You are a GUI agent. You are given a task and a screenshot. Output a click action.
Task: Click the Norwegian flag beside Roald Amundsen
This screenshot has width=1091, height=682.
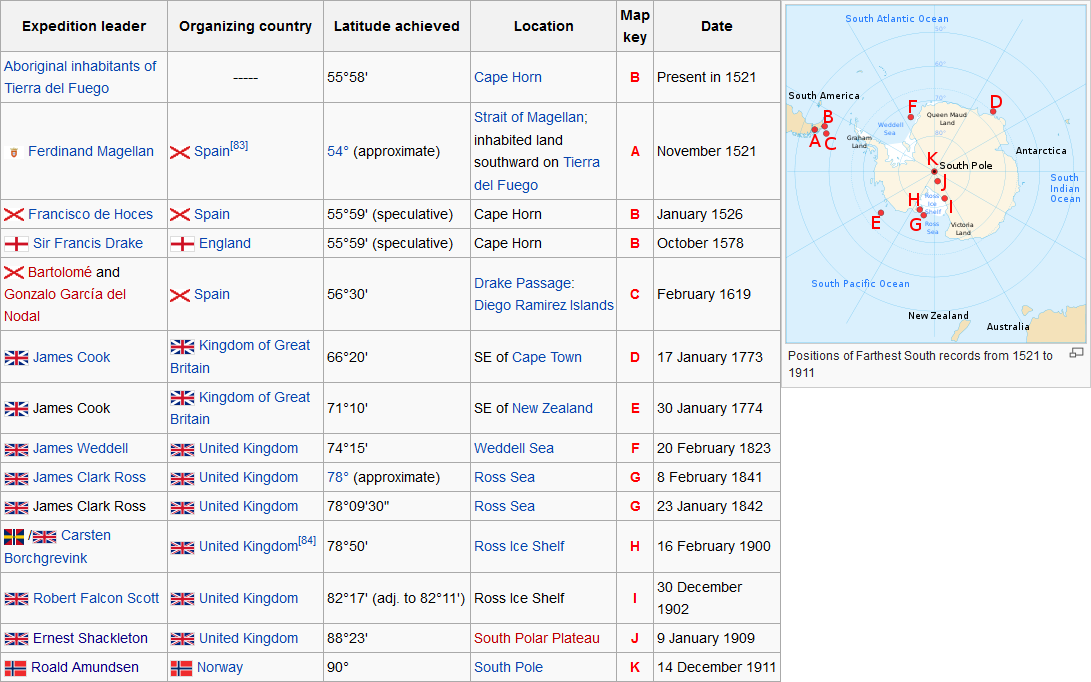pos(15,668)
